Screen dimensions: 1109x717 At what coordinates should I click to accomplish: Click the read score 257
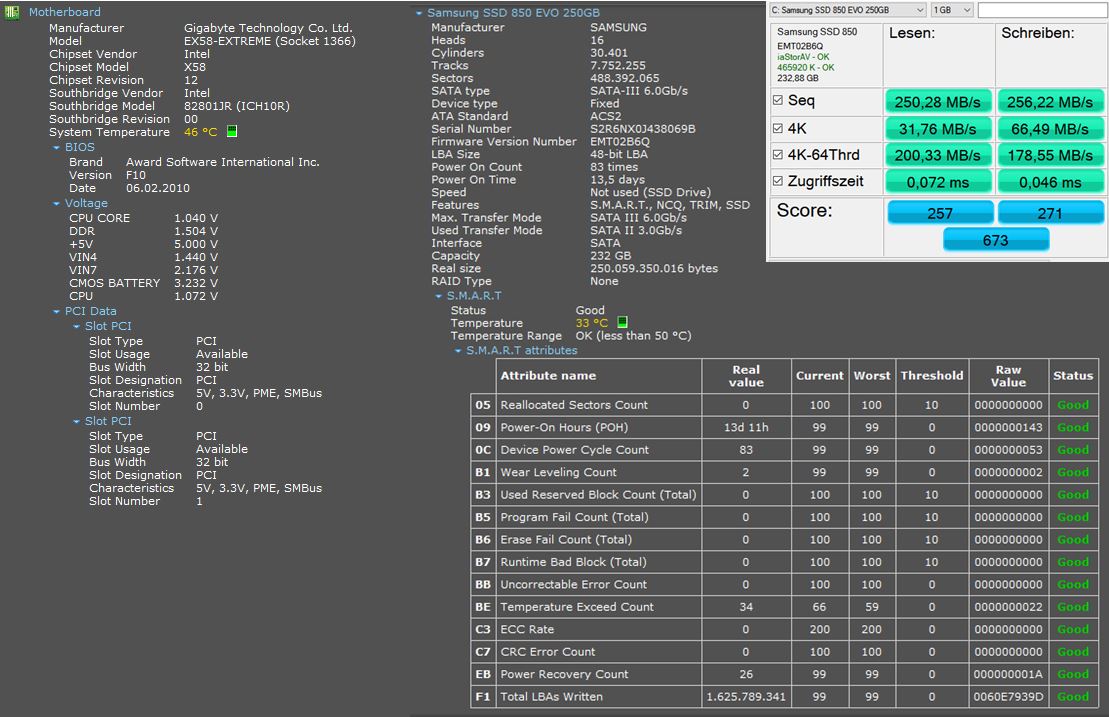click(x=940, y=213)
